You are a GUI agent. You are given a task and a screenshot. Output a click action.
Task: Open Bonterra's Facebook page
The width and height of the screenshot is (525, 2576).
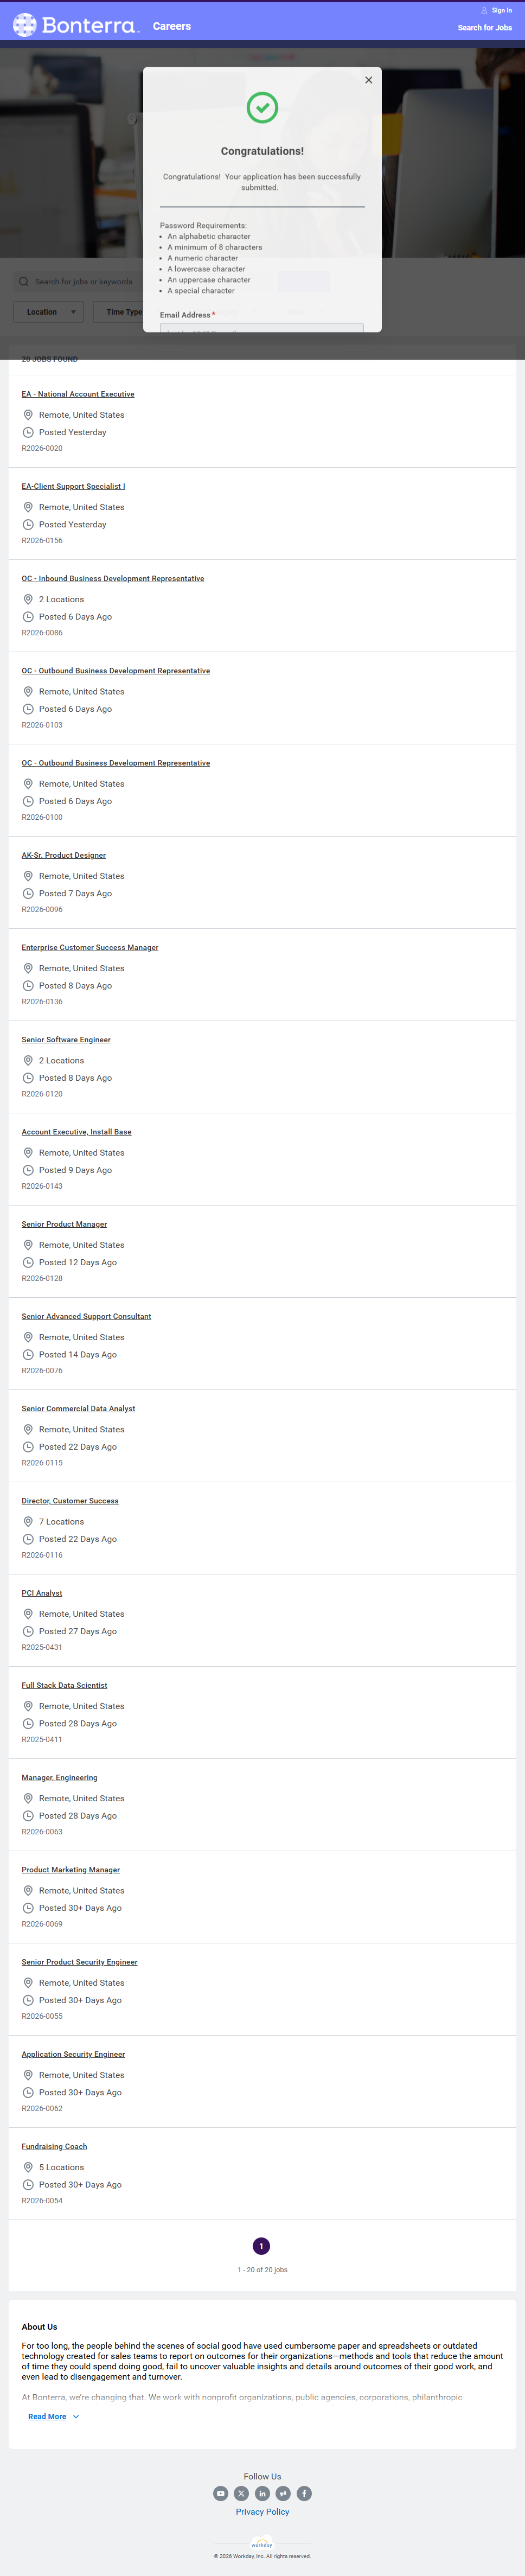(x=304, y=2493)
